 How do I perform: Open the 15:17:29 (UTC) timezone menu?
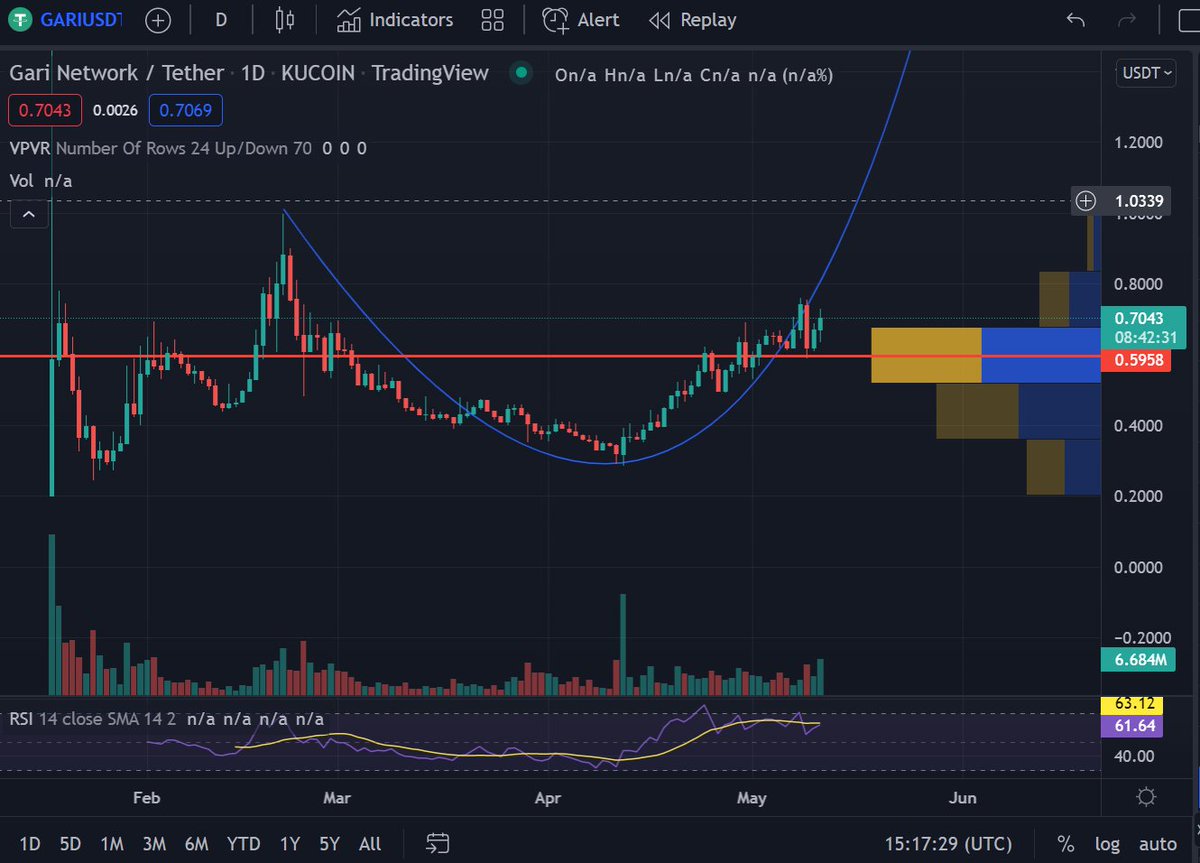tap(948, 844)
